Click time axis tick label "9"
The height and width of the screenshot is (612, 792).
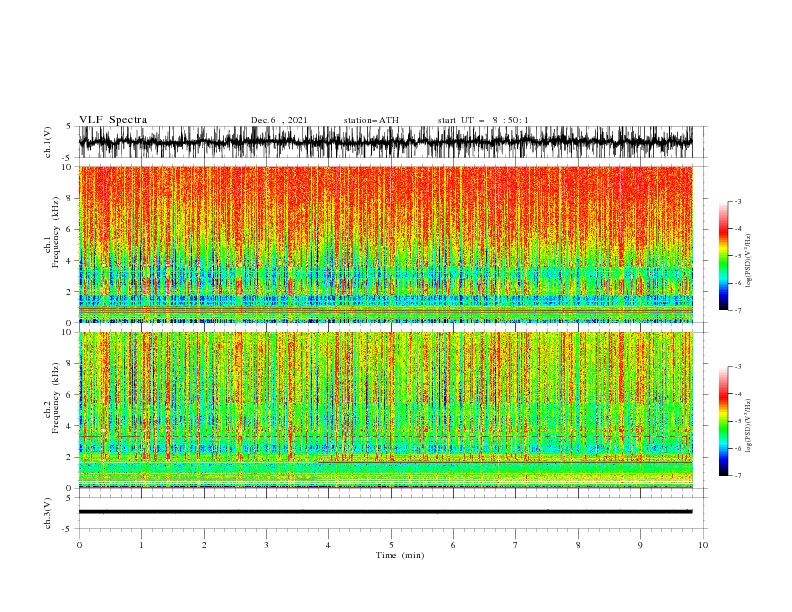tap(640, 545)
